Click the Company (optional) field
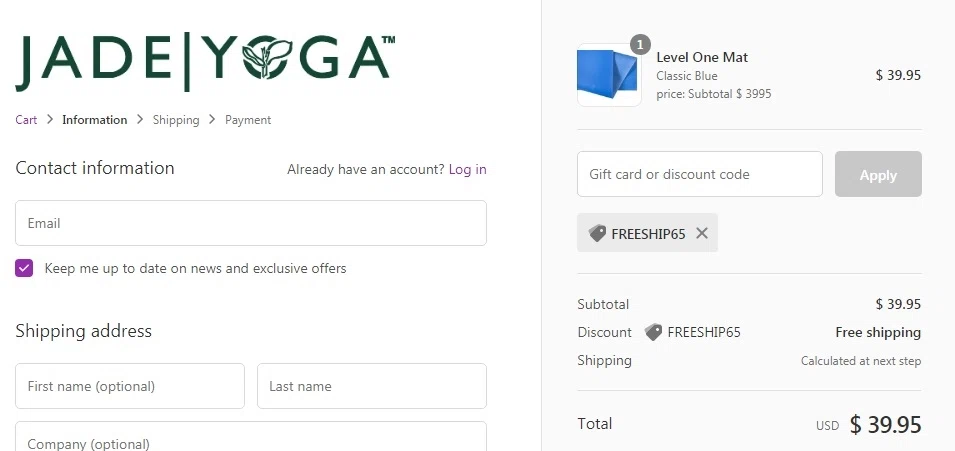The image size is (955, 451). [x=251, y=441]
